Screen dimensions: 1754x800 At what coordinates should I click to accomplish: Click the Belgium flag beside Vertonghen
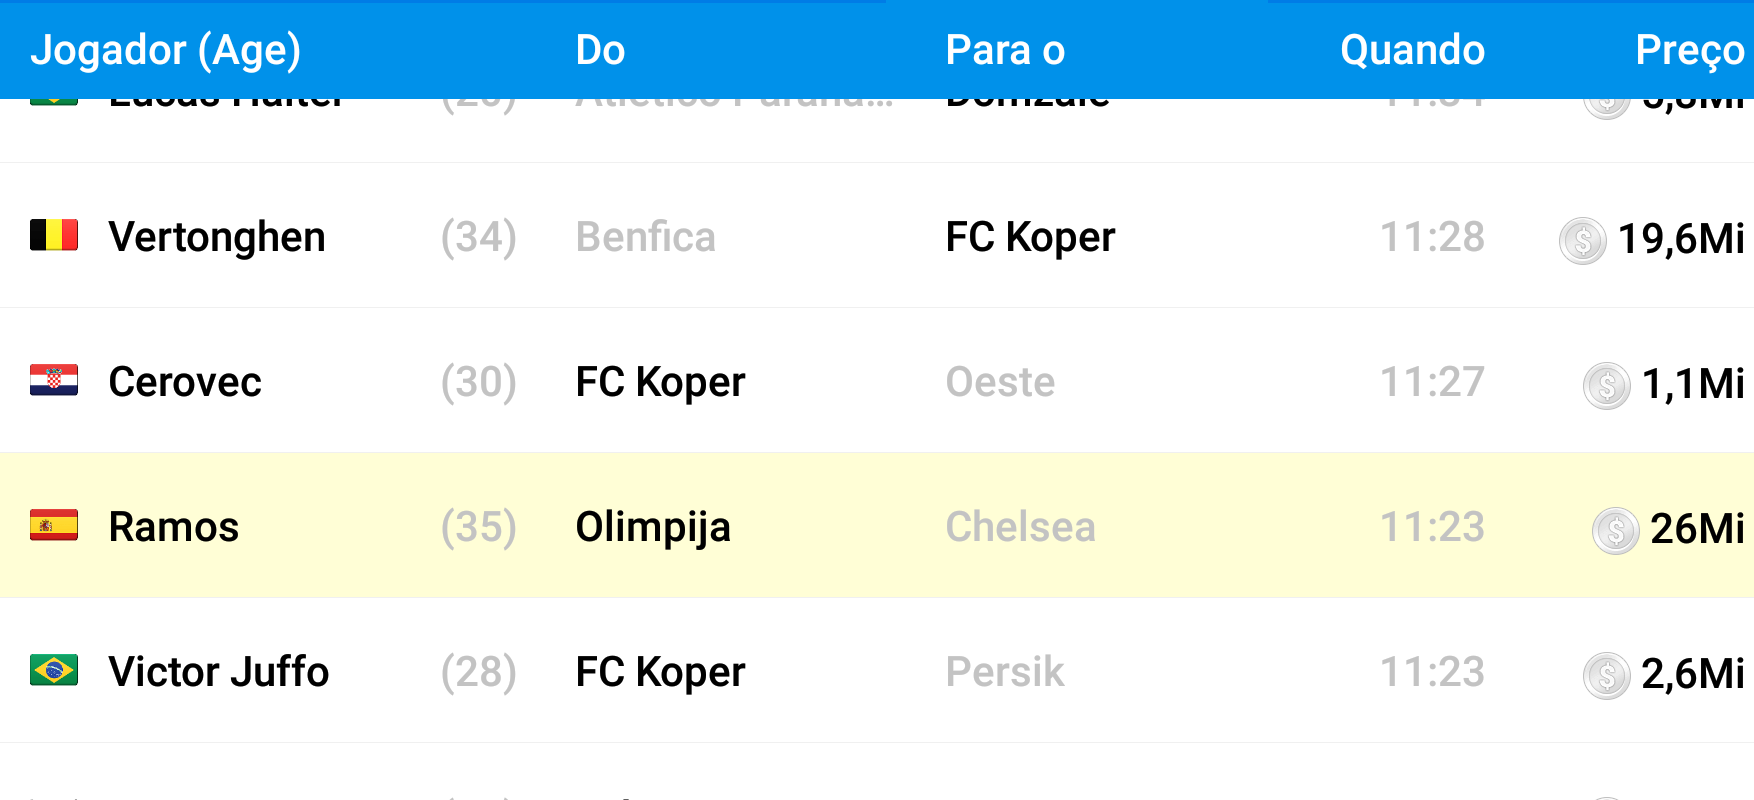(54, 236)
